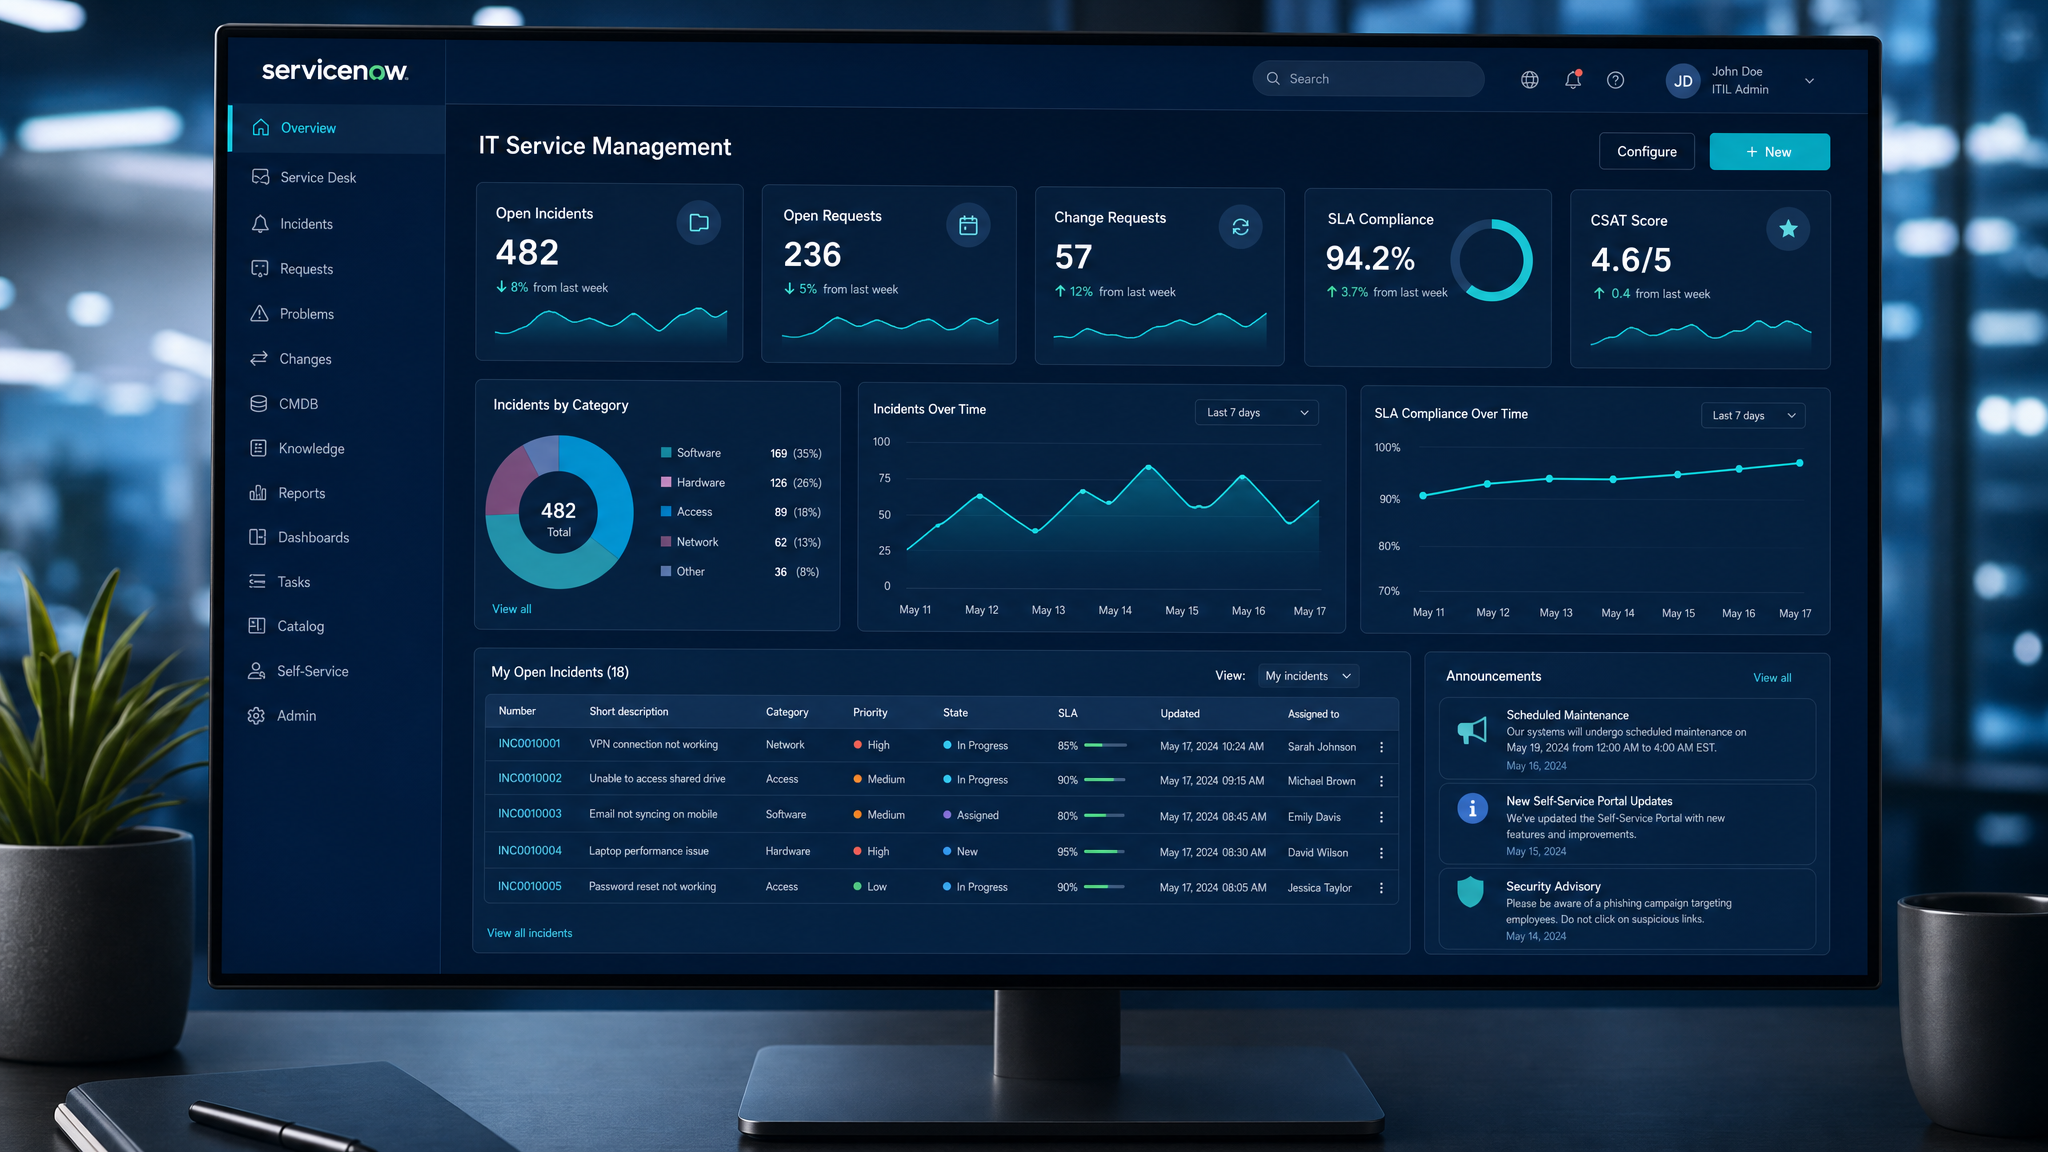Open incident INC0010003 link

click(530, 814)
